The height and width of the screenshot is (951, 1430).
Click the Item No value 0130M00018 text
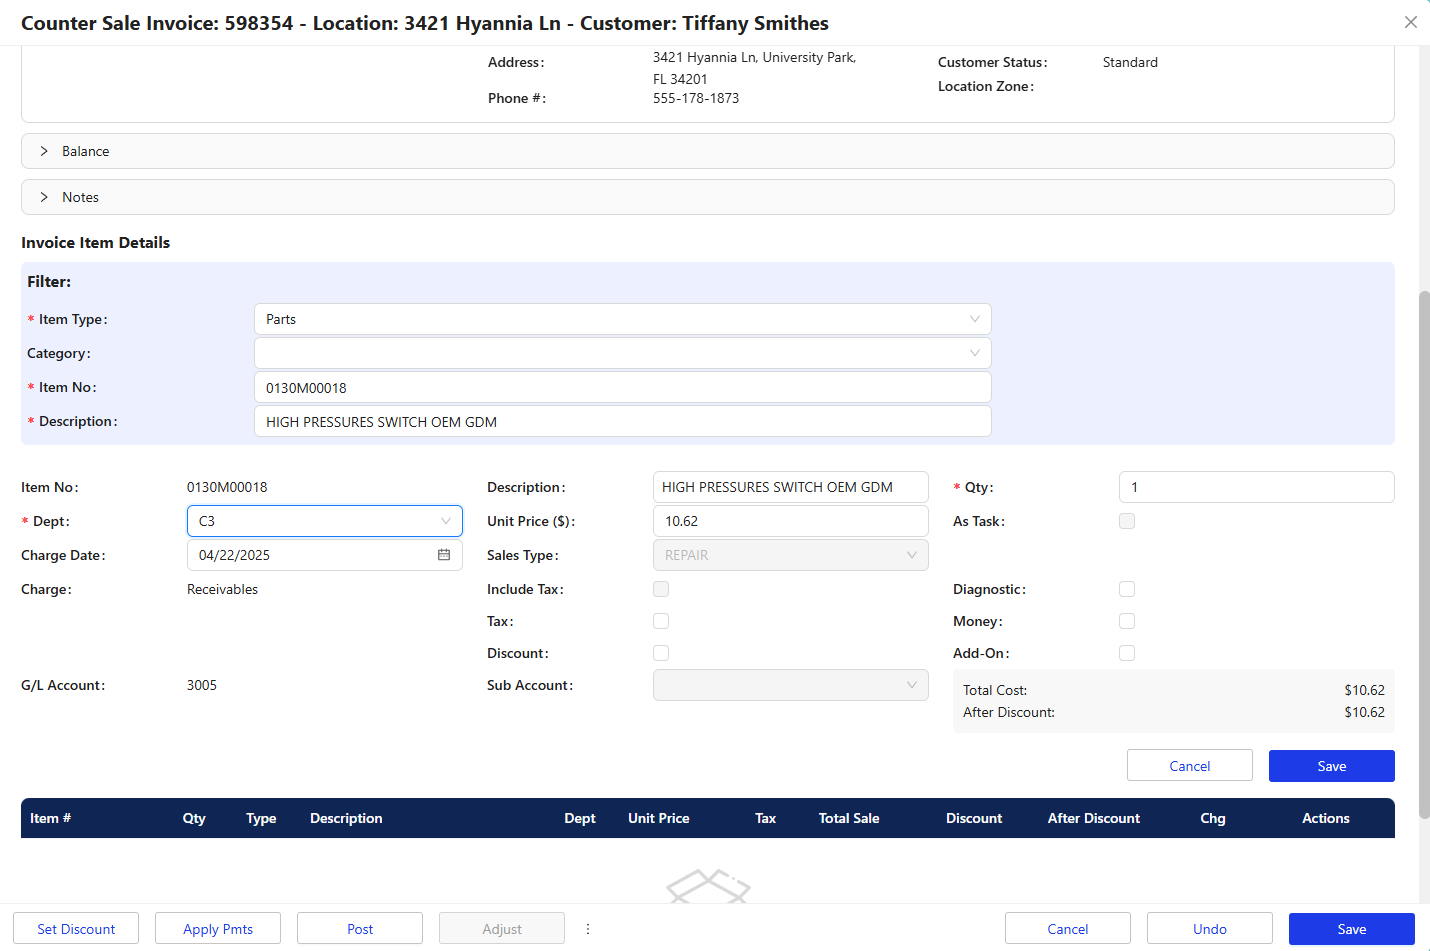point(227,487)
